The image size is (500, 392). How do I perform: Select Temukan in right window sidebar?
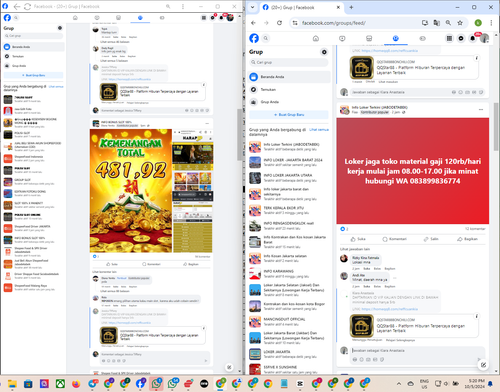point(289,90)
